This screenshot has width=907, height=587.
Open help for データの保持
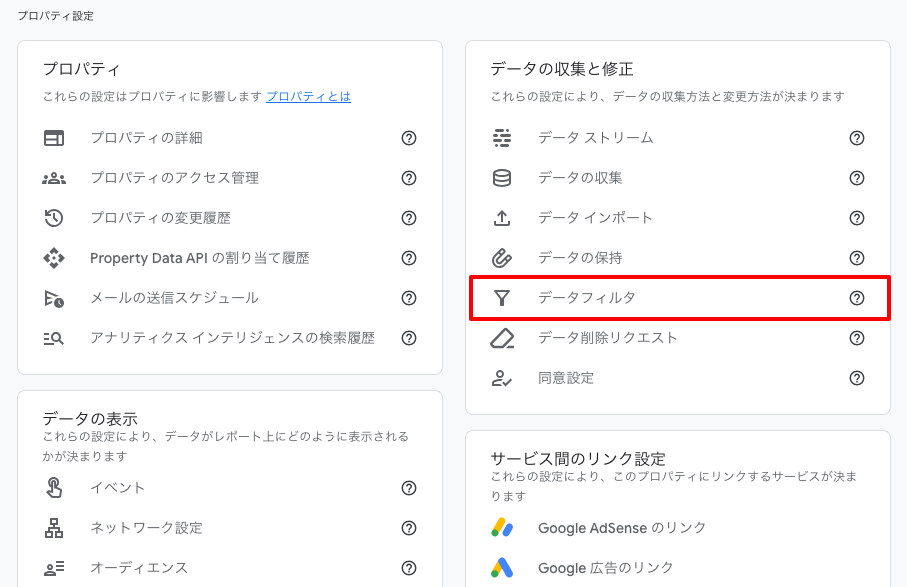pos(857,258)
